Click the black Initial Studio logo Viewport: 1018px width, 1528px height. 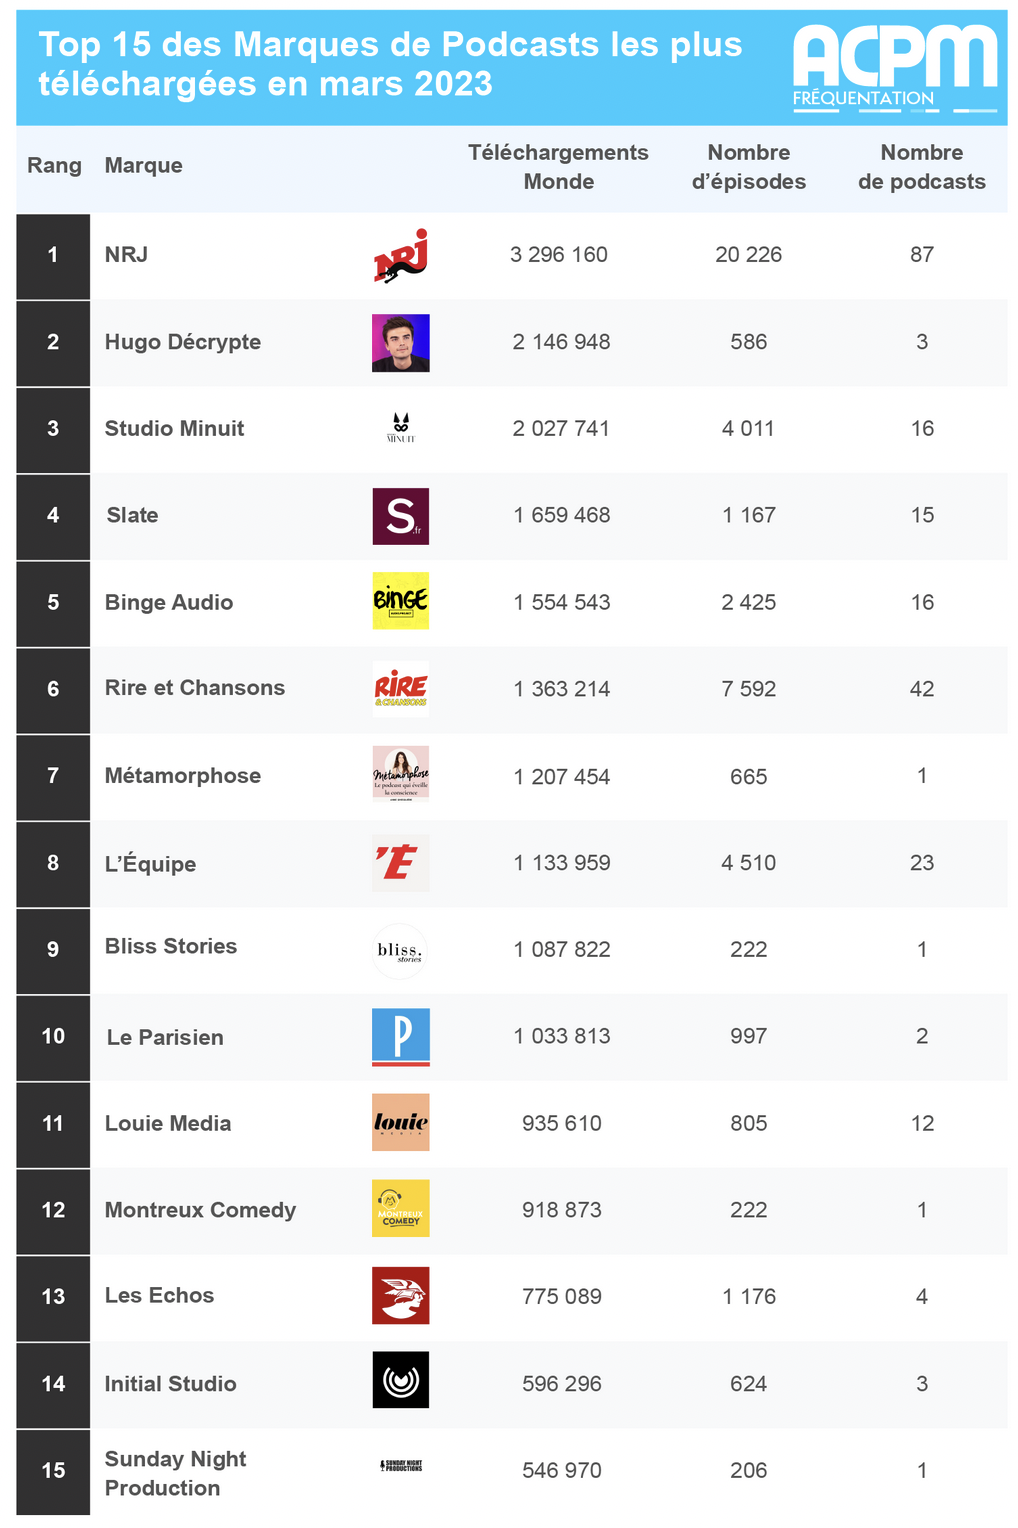coord(401,1380)
